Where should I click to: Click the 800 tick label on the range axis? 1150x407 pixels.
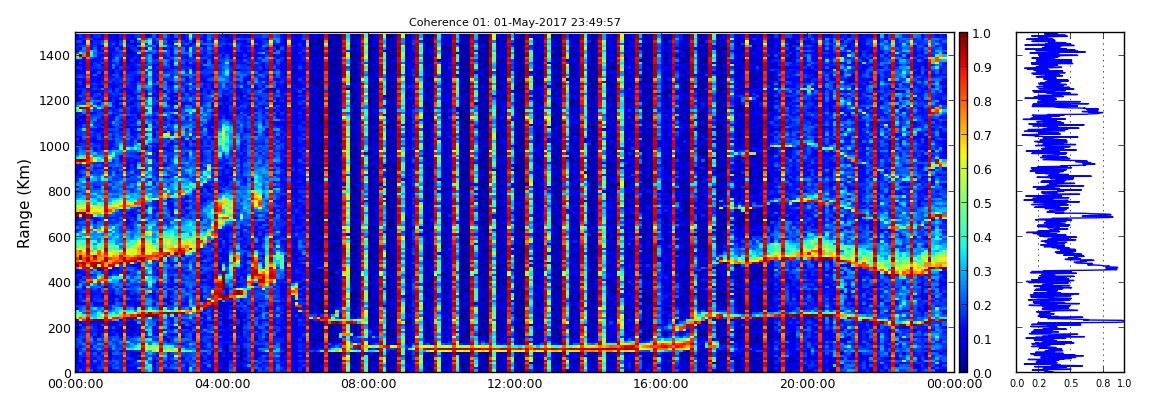pos(59,191)
